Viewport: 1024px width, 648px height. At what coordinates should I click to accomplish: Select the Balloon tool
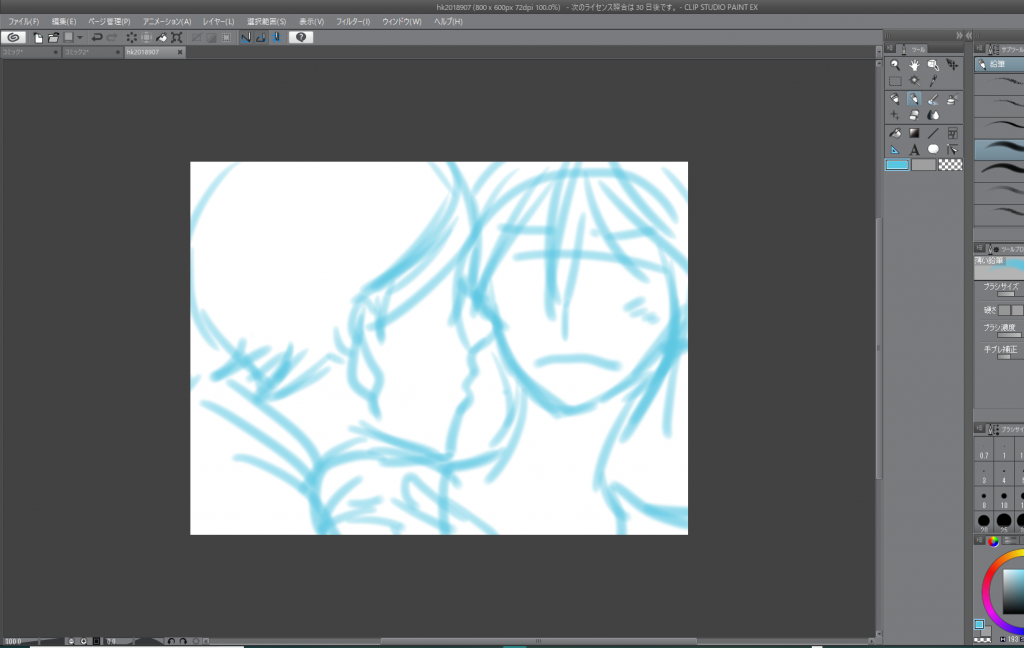(933, 149)
